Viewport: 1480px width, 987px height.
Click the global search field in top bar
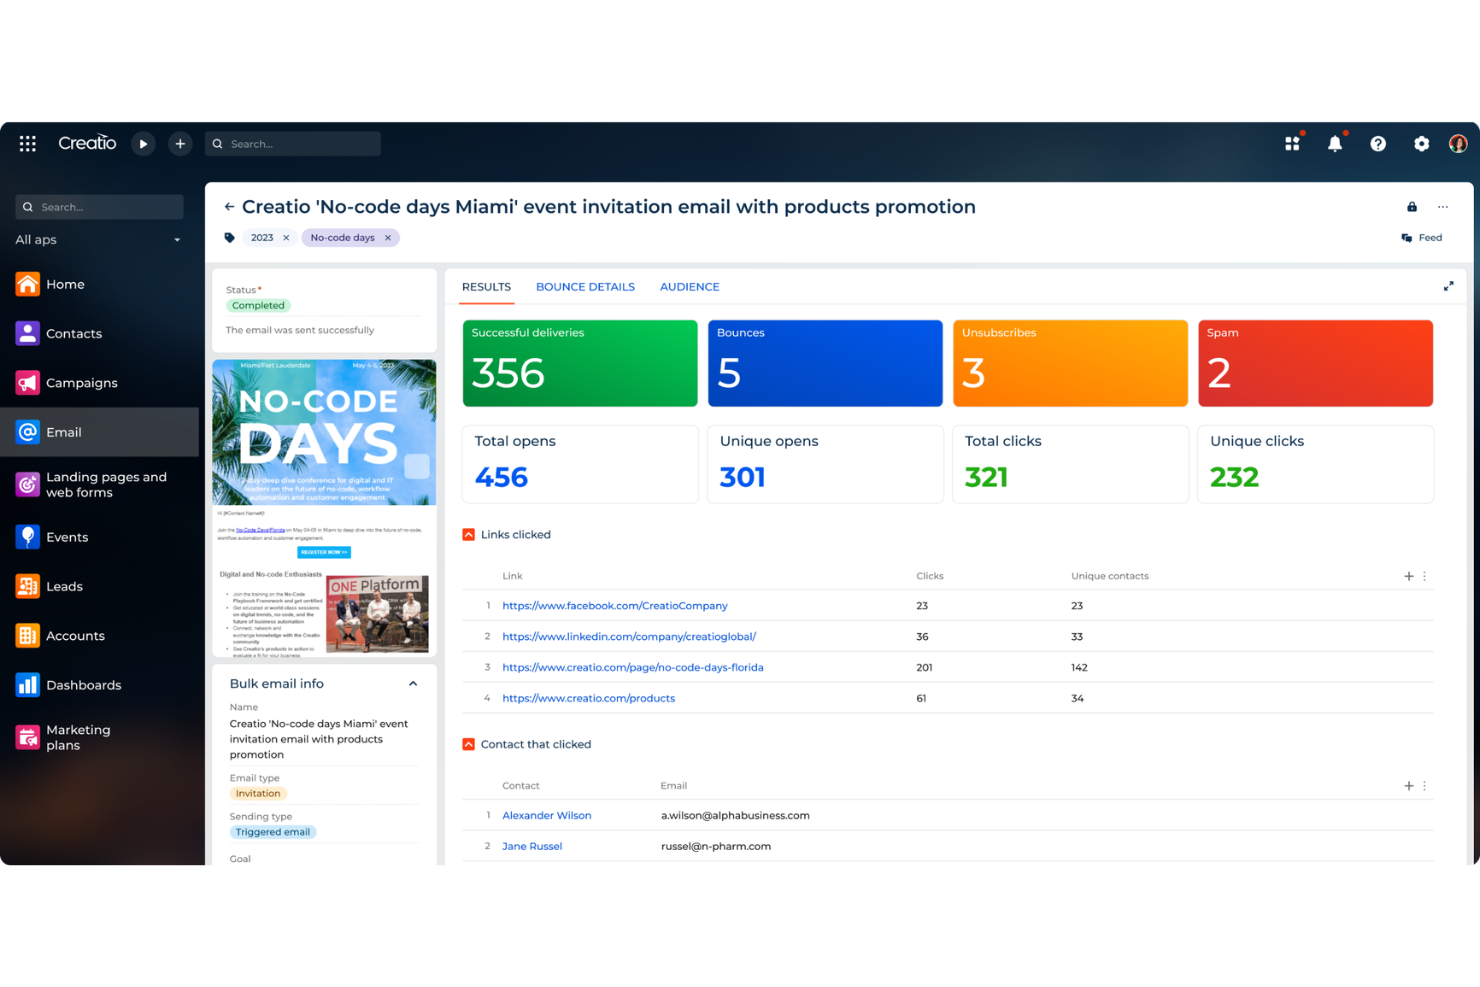(293, 144)
